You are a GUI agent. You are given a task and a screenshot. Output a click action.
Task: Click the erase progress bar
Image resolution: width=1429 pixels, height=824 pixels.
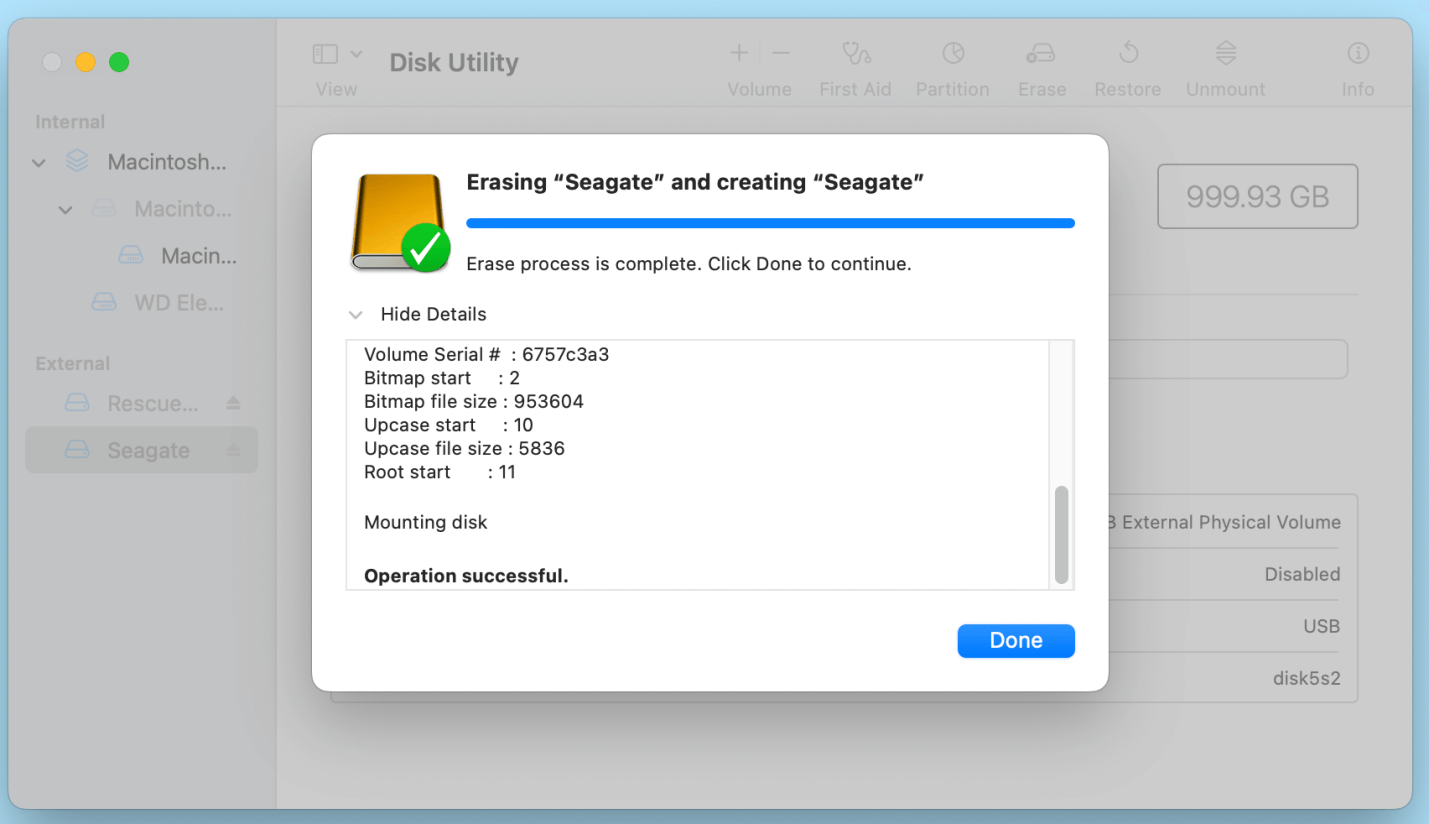770,223
